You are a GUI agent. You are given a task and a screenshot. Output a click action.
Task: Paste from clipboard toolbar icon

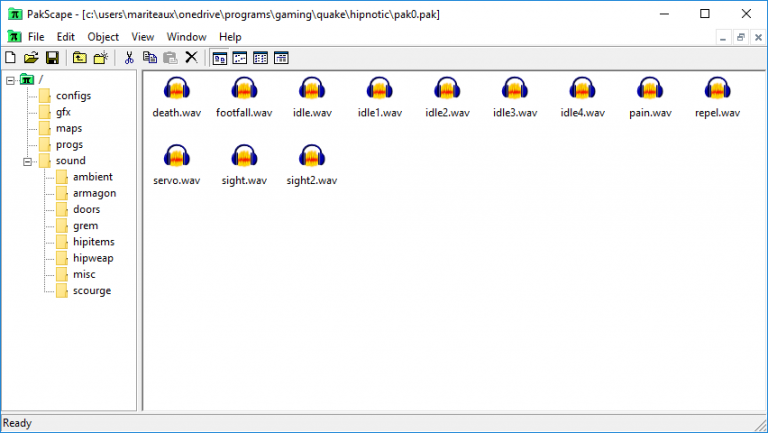[x=170, y=58]
